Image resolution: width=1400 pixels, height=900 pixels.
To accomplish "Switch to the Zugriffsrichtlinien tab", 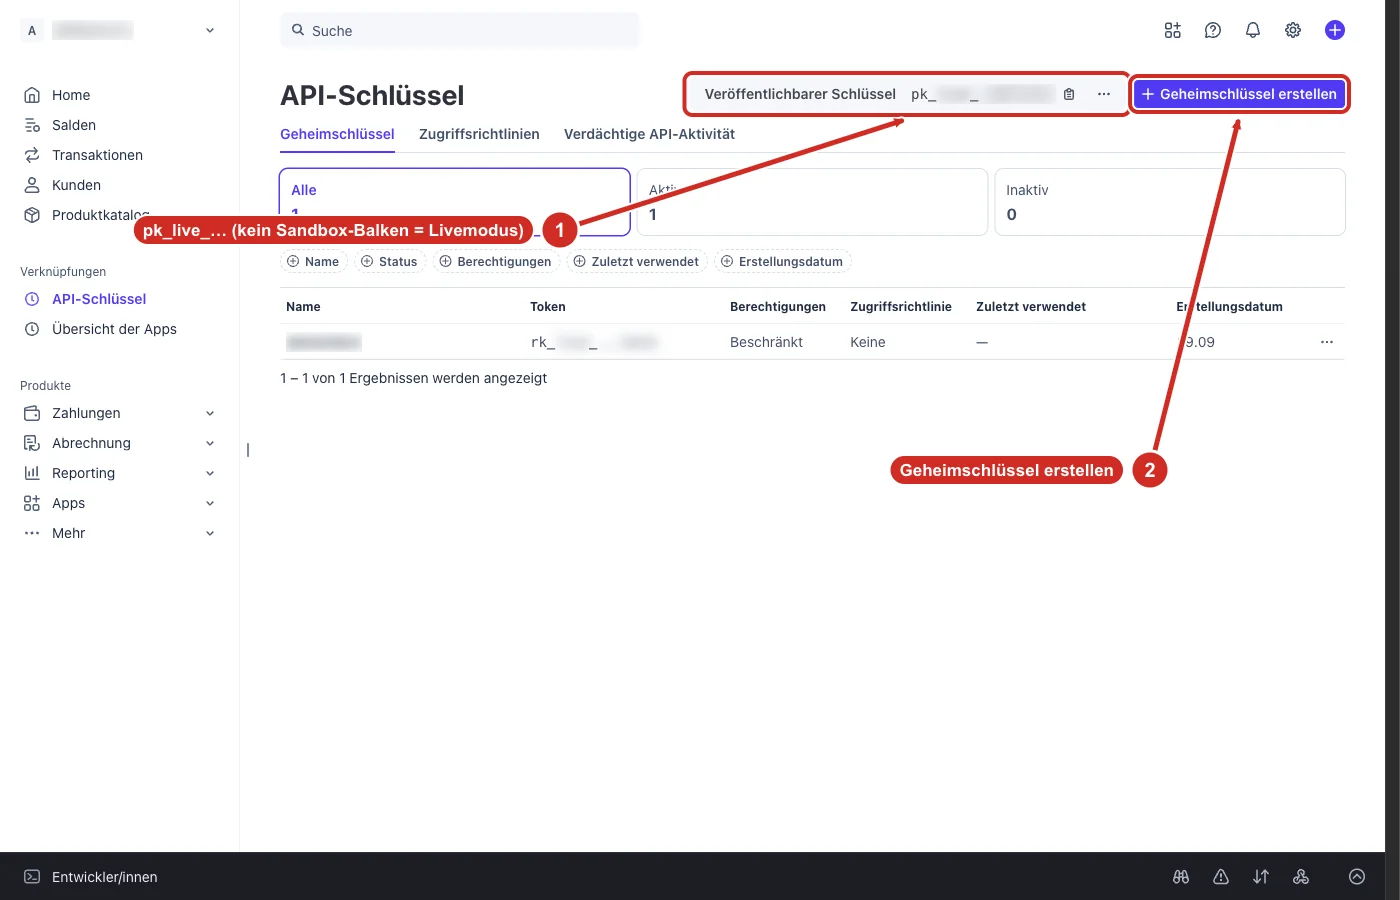I will [x=479, y=134].
